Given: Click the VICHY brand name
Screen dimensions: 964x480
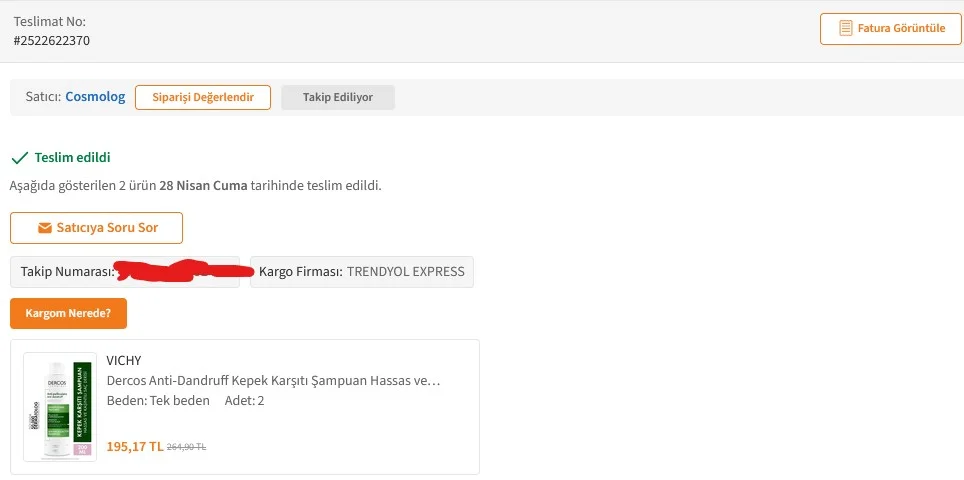Looking at the screenshot, I should click(124, 361).
